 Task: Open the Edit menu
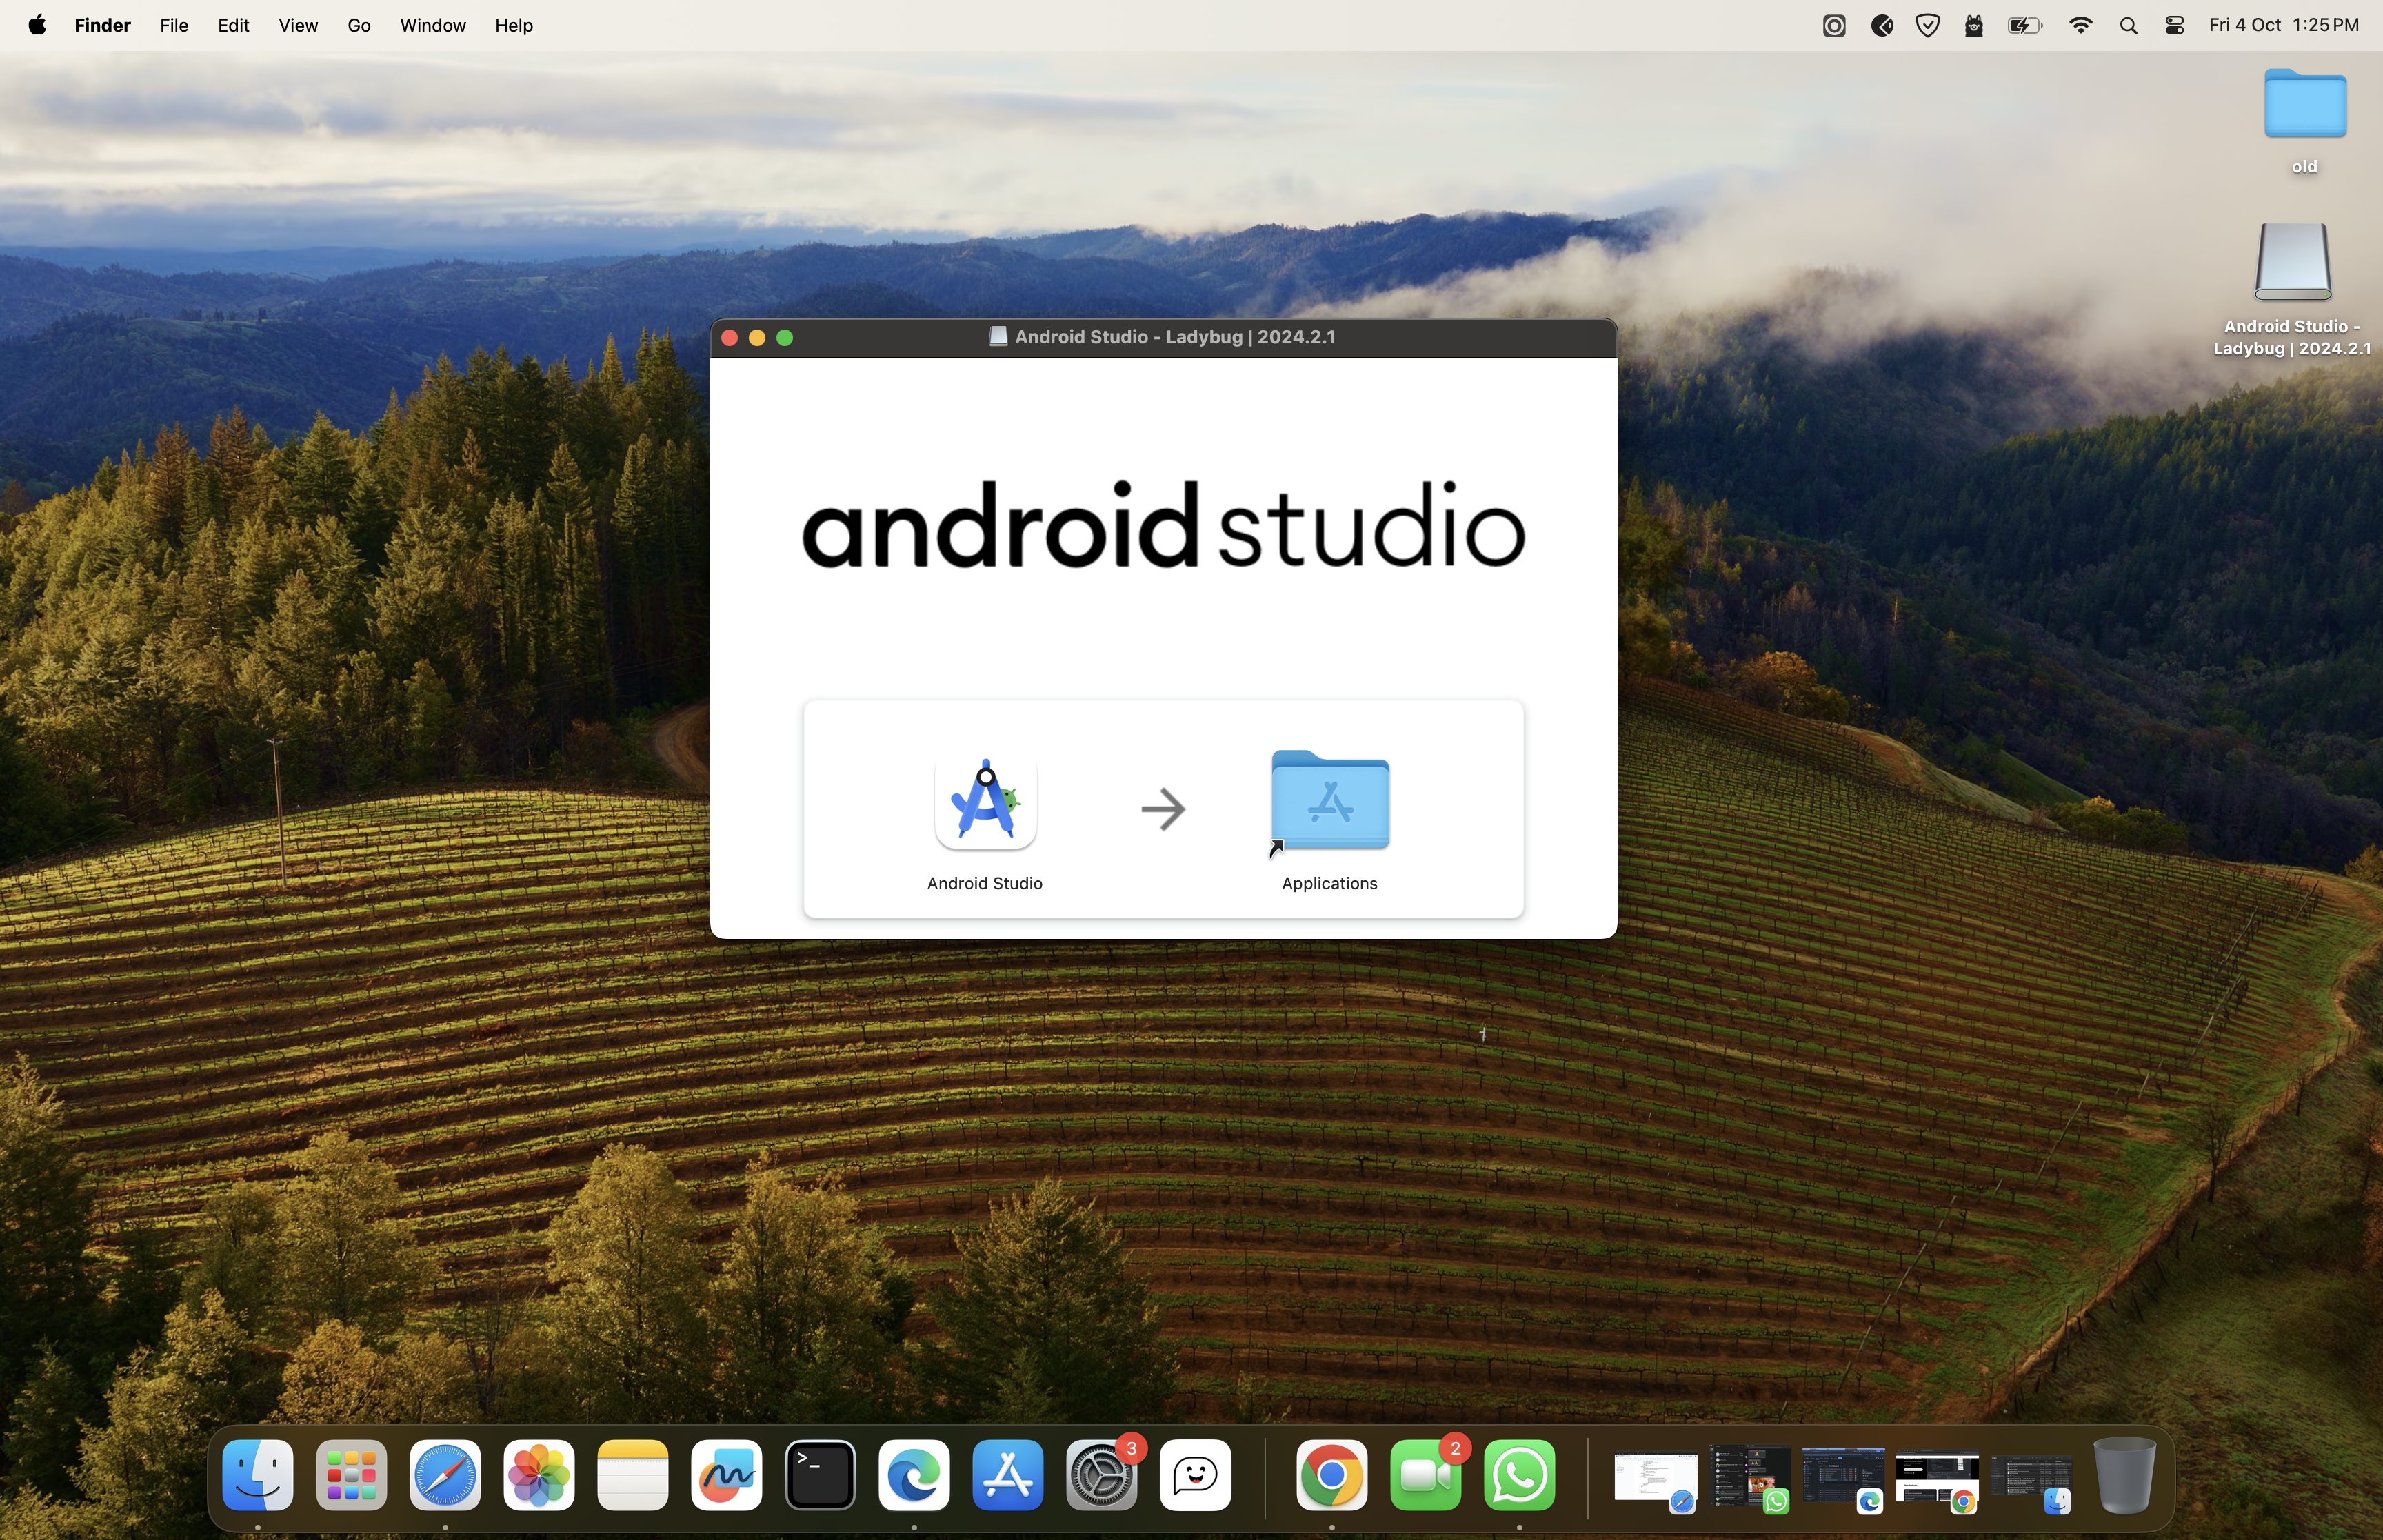(233, 25)
